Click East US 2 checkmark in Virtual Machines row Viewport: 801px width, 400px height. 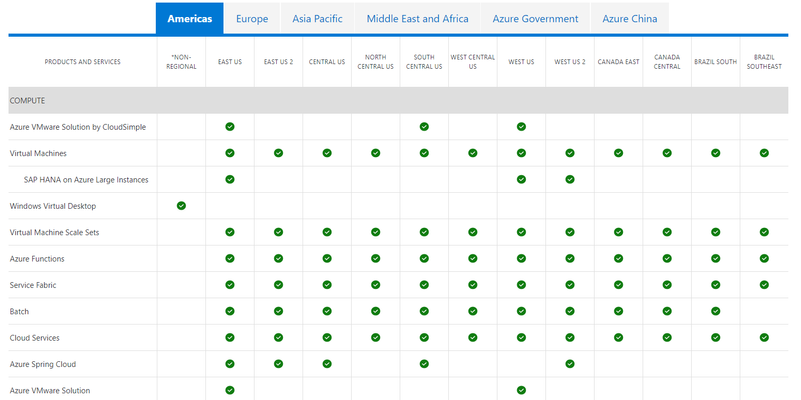pyautogui.click(x=278, y=153)
